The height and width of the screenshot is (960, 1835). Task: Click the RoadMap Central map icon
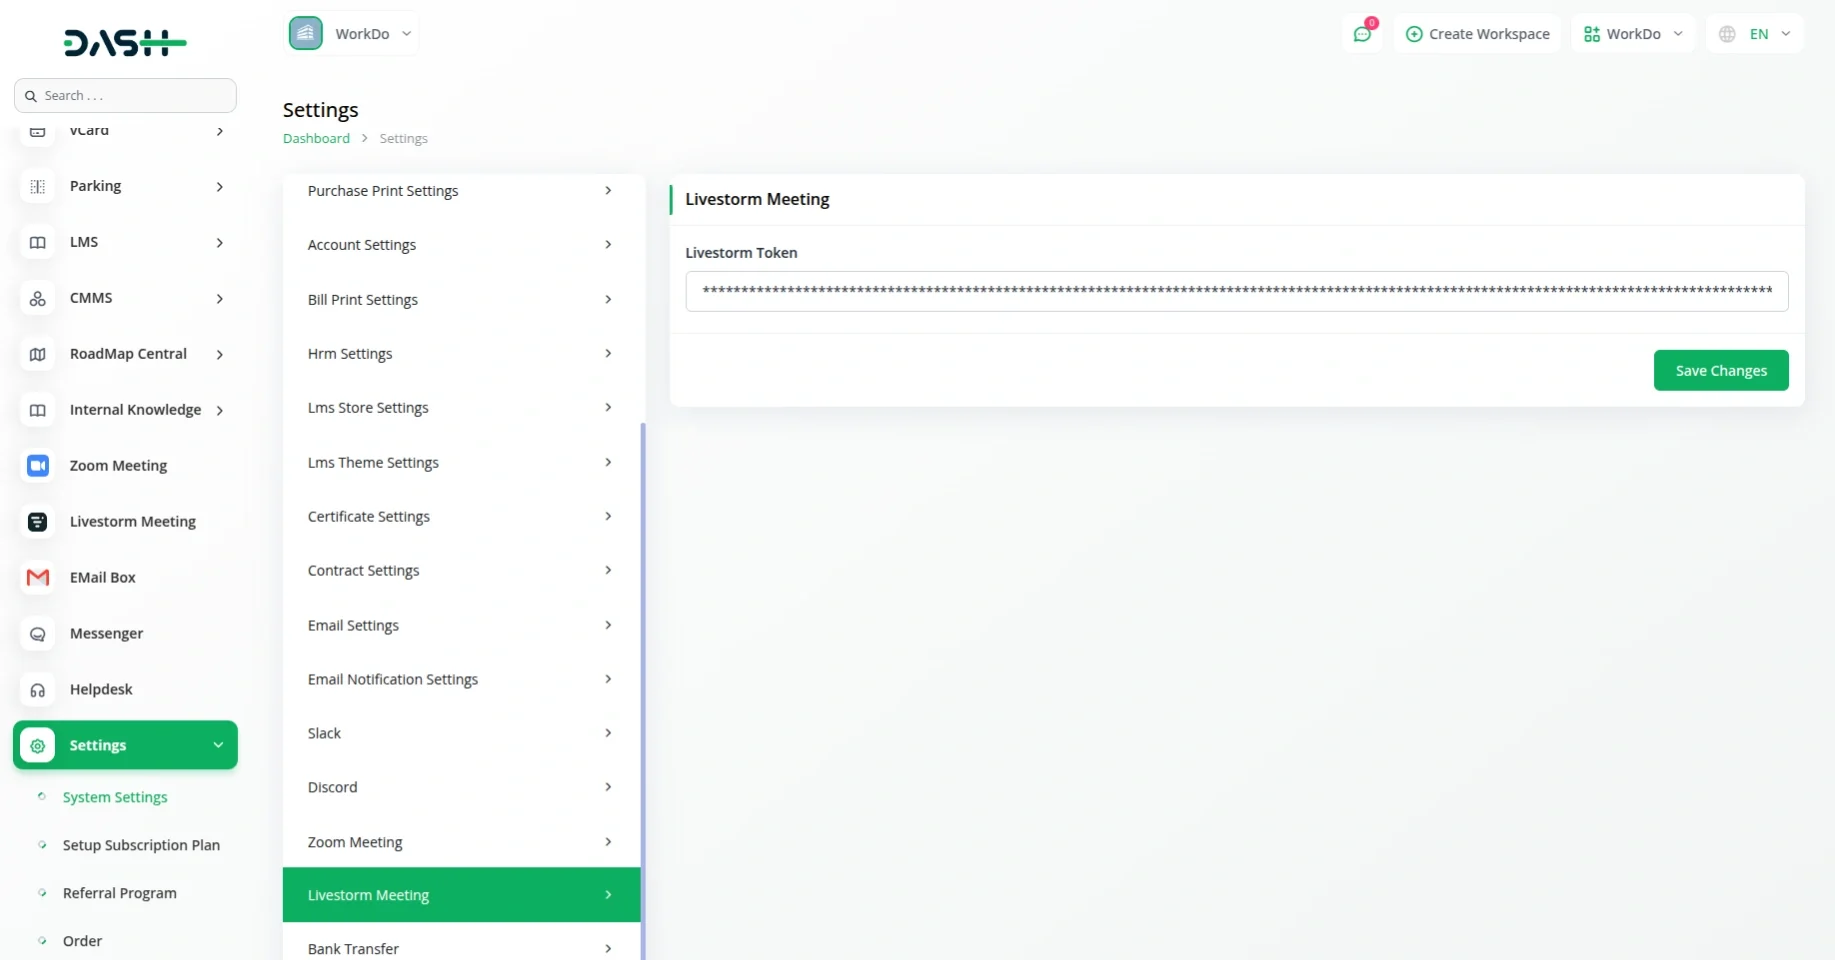[38, 354]
